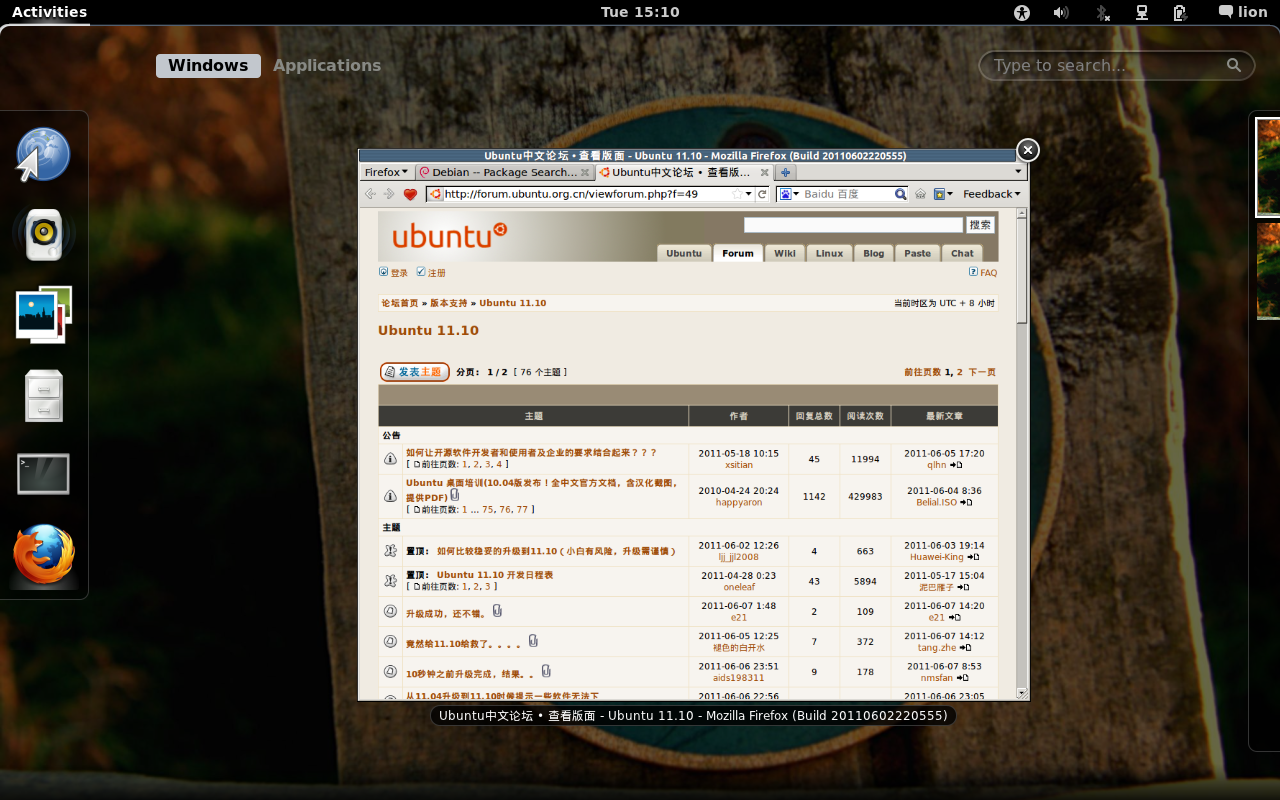
Task: Open the lion user menu
Action: [x=1243, y=12]
